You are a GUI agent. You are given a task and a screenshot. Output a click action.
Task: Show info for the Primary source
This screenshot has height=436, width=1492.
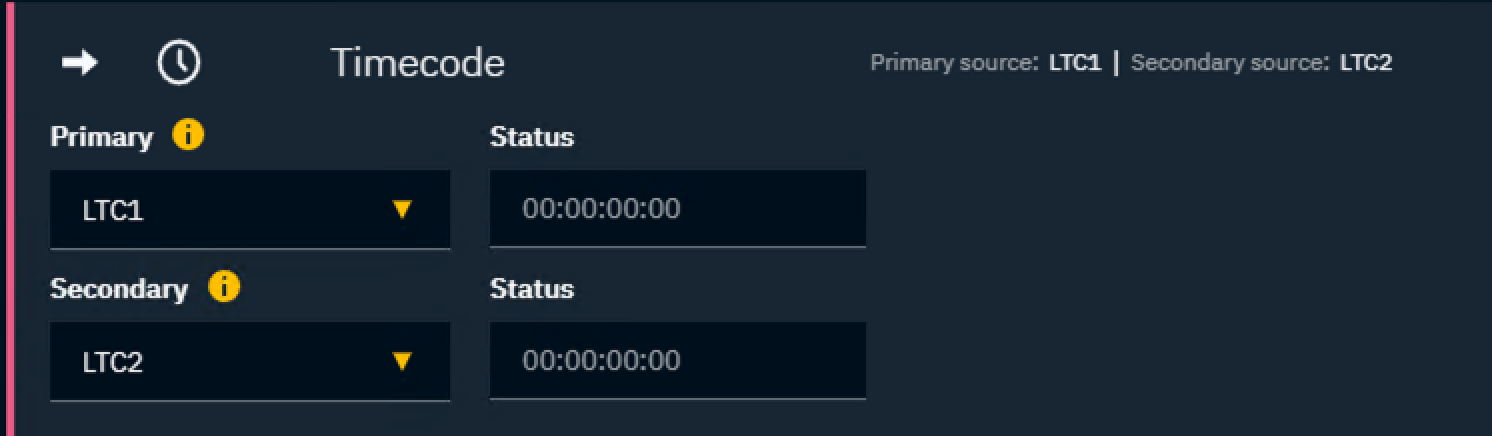[x=188, y=135]
